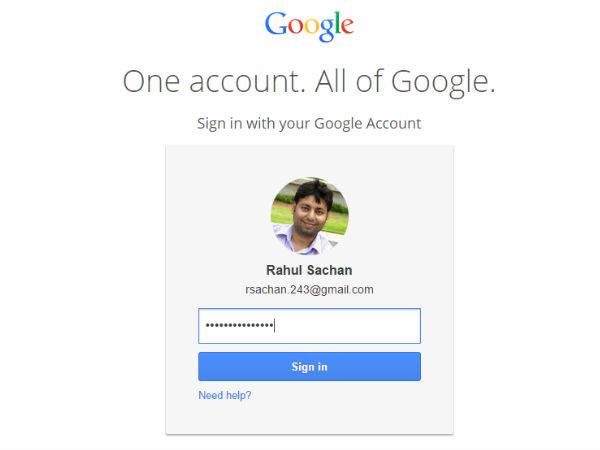Click the "One account. All of Google." heading
600x450 pixels.
(x=308, y=81)
